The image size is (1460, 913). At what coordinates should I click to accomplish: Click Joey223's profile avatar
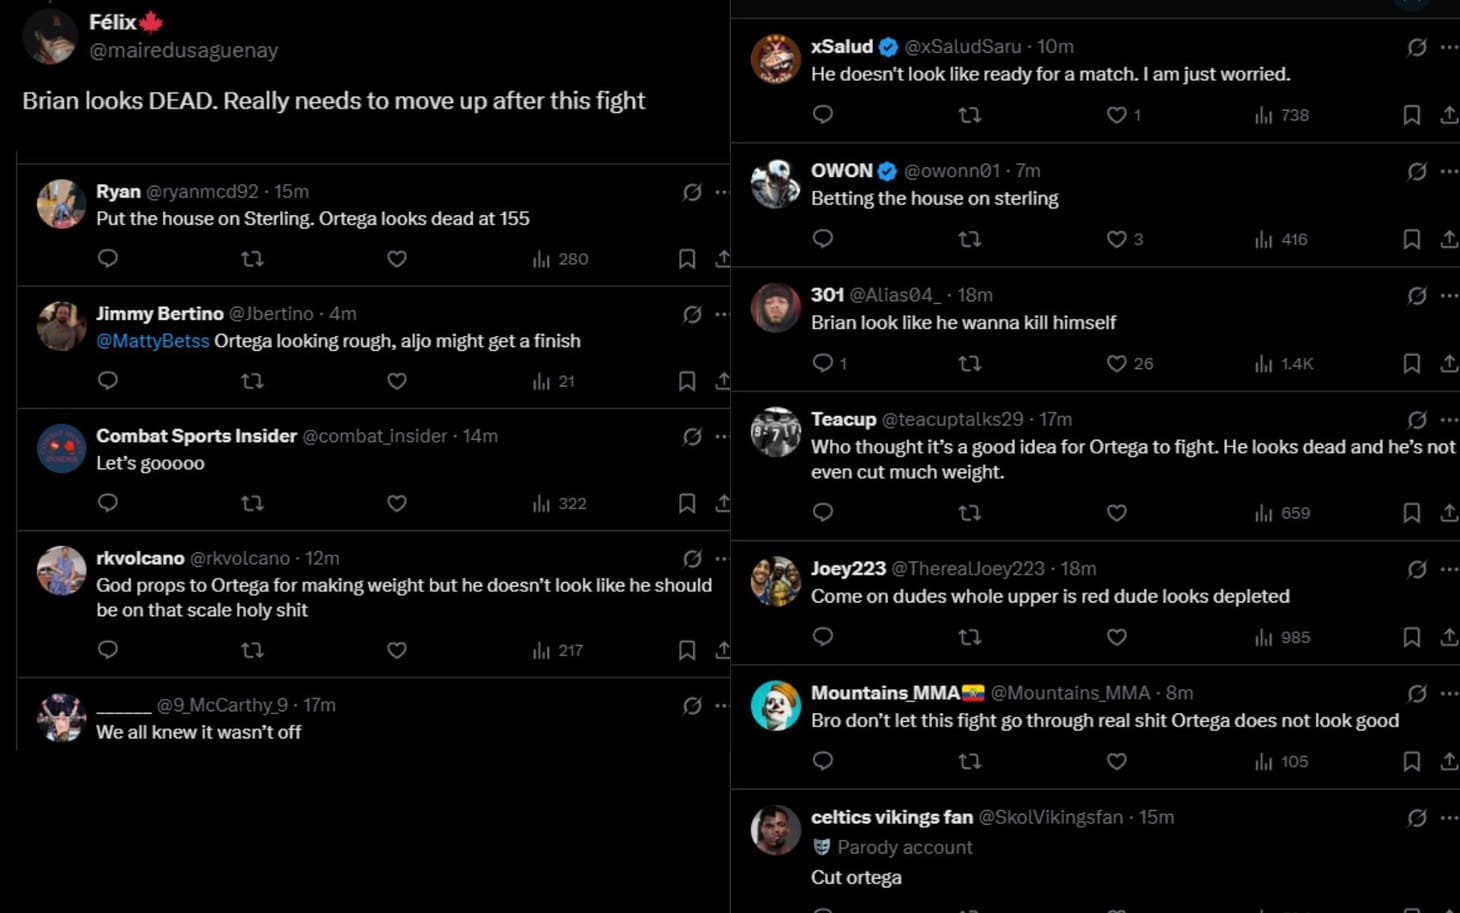(775, 581)
